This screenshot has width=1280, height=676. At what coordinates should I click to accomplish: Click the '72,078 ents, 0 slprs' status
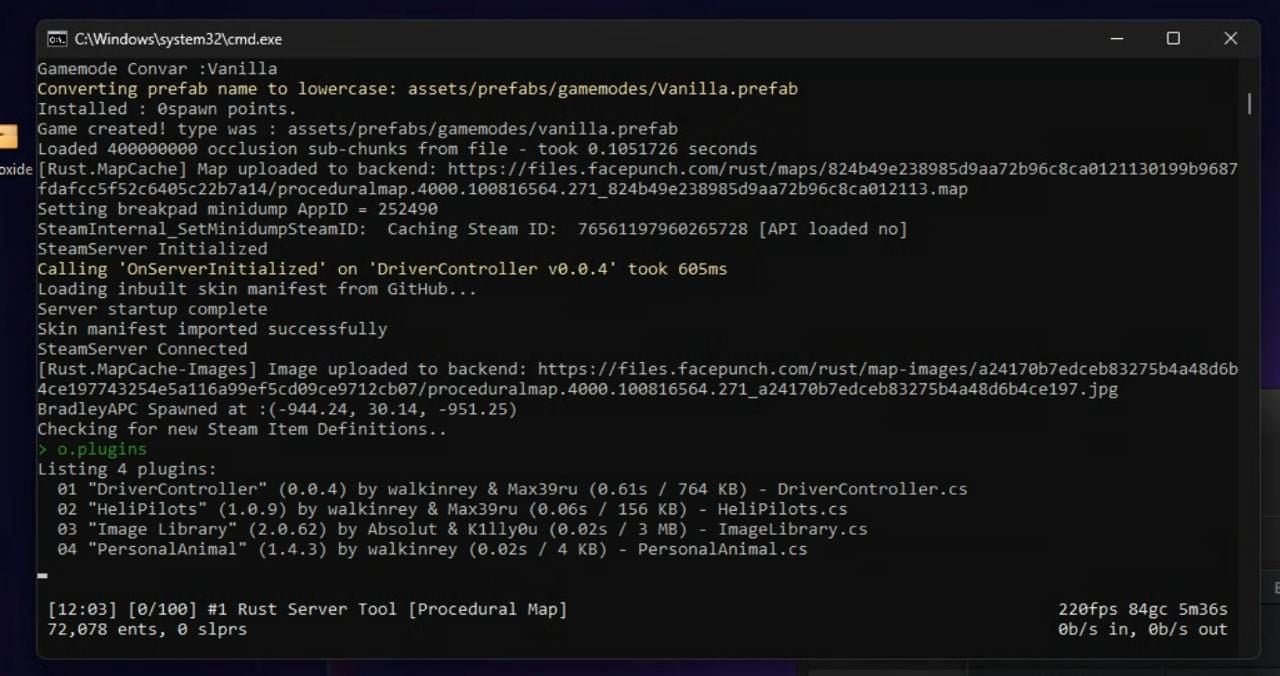[147, 629]
